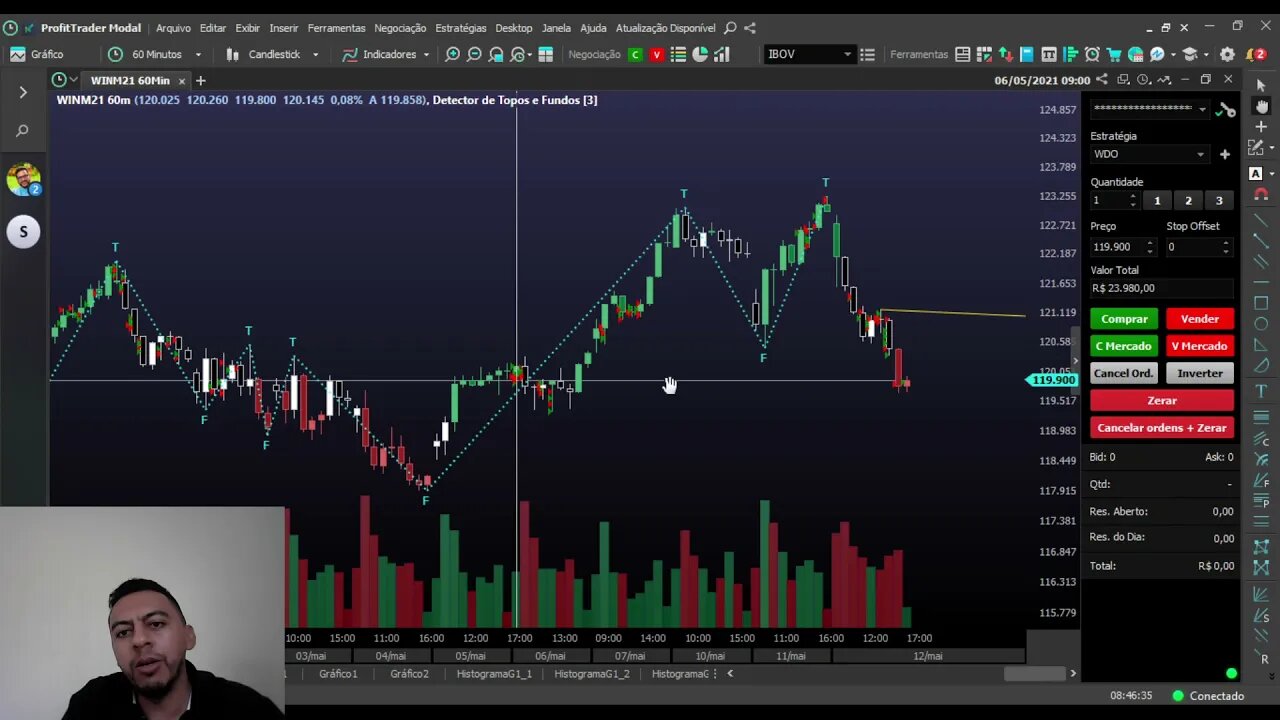The image size is (1280, 720).
Task: Click the zoom out magnifier icon
Action: [x=474, y=54]
